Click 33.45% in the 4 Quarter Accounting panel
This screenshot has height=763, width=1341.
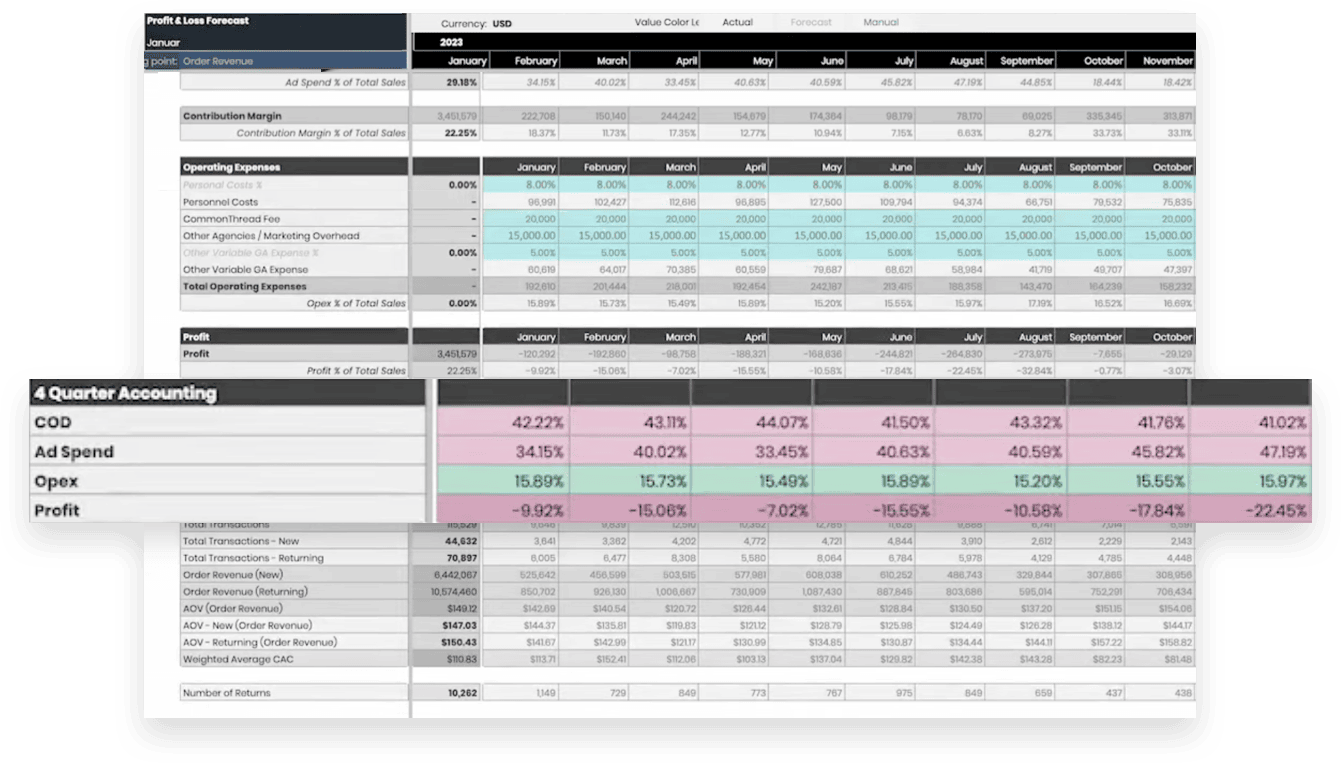point(751,452)
